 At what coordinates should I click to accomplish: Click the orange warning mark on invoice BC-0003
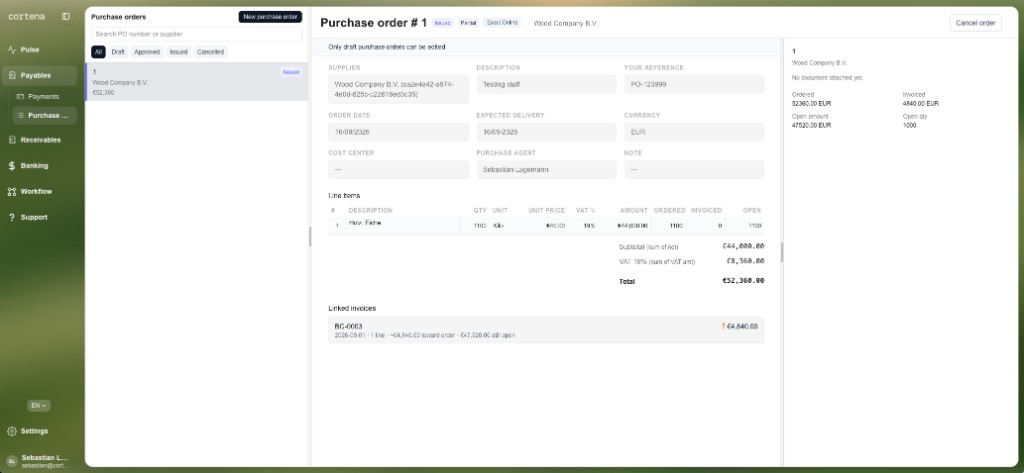(x=723, y=326)
